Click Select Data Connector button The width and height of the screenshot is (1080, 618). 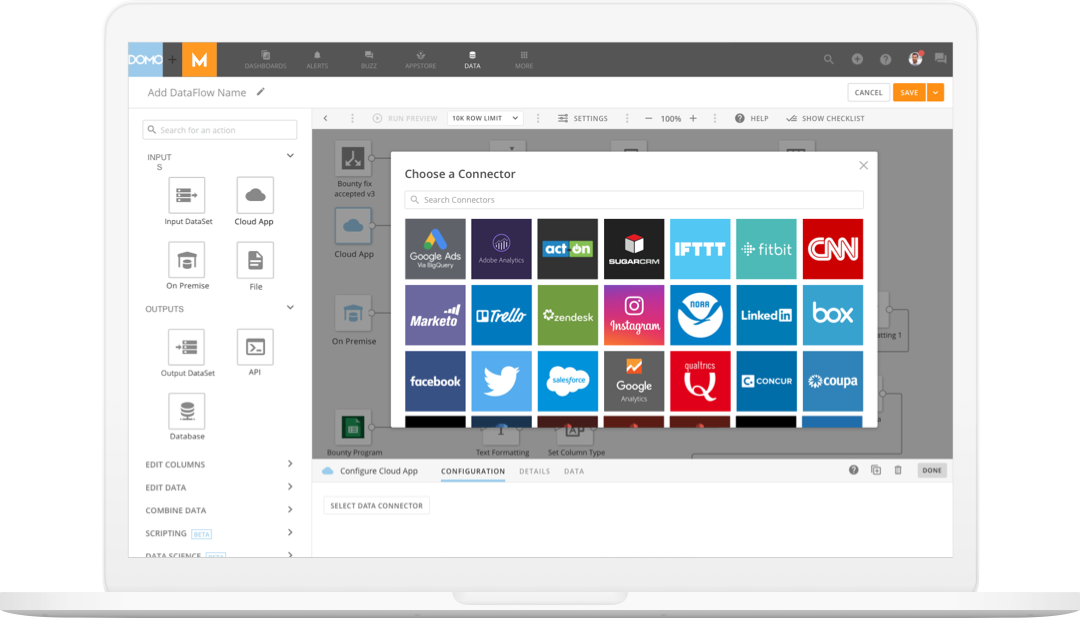coord(377,506)
